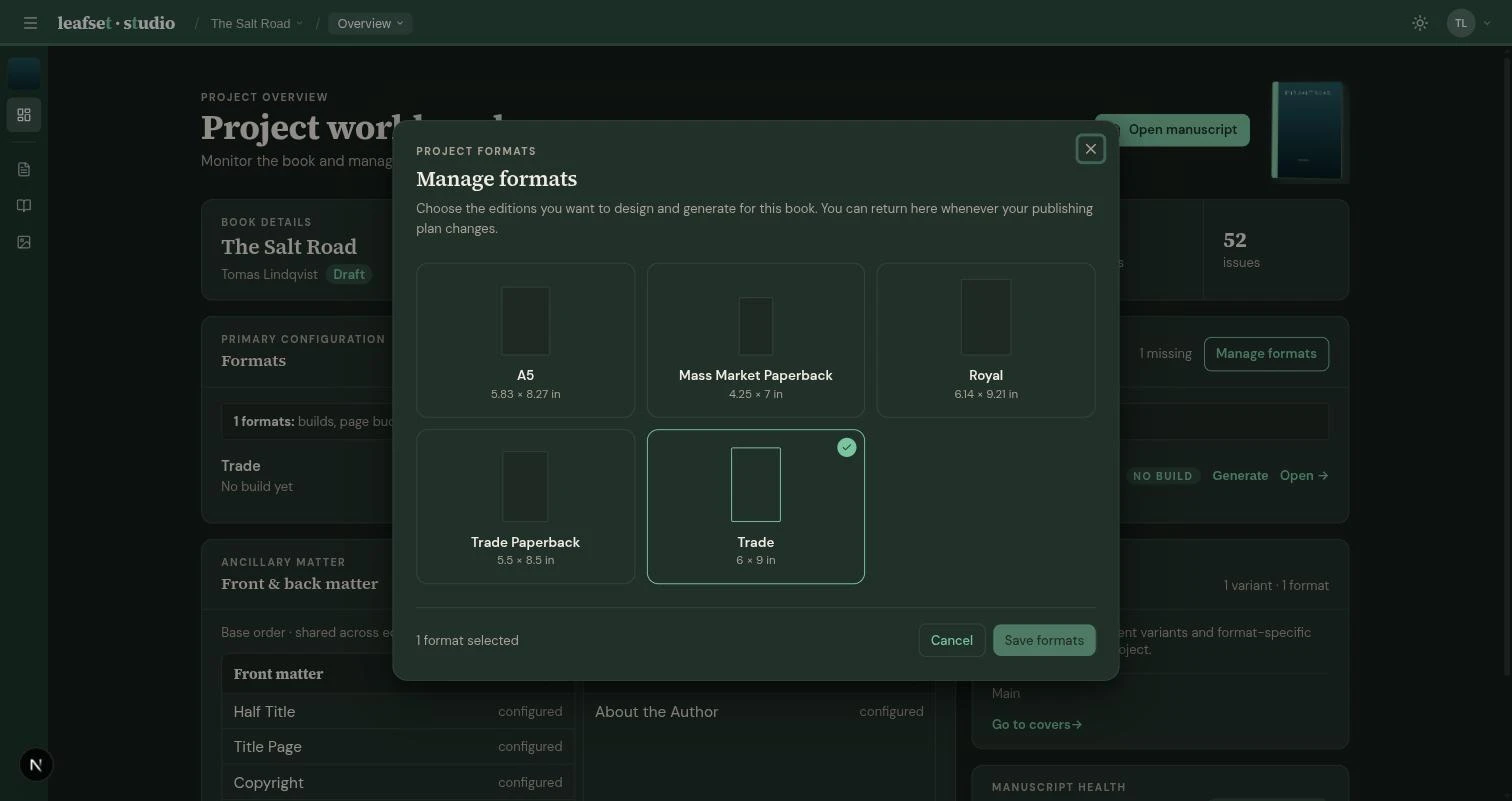Open the overview grid icon in sidebar

pyautogui.click(x=24, y=115)
